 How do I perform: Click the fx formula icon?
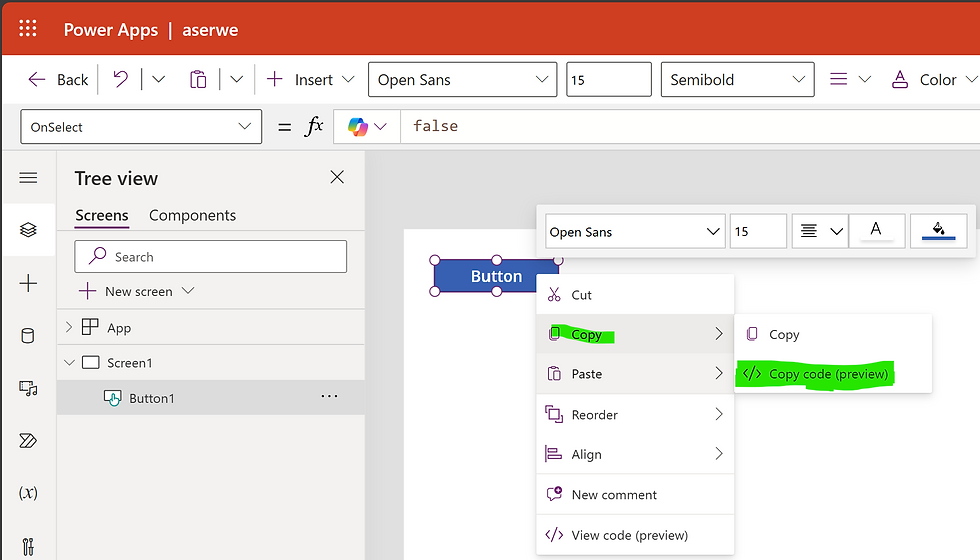click(313, 126)
